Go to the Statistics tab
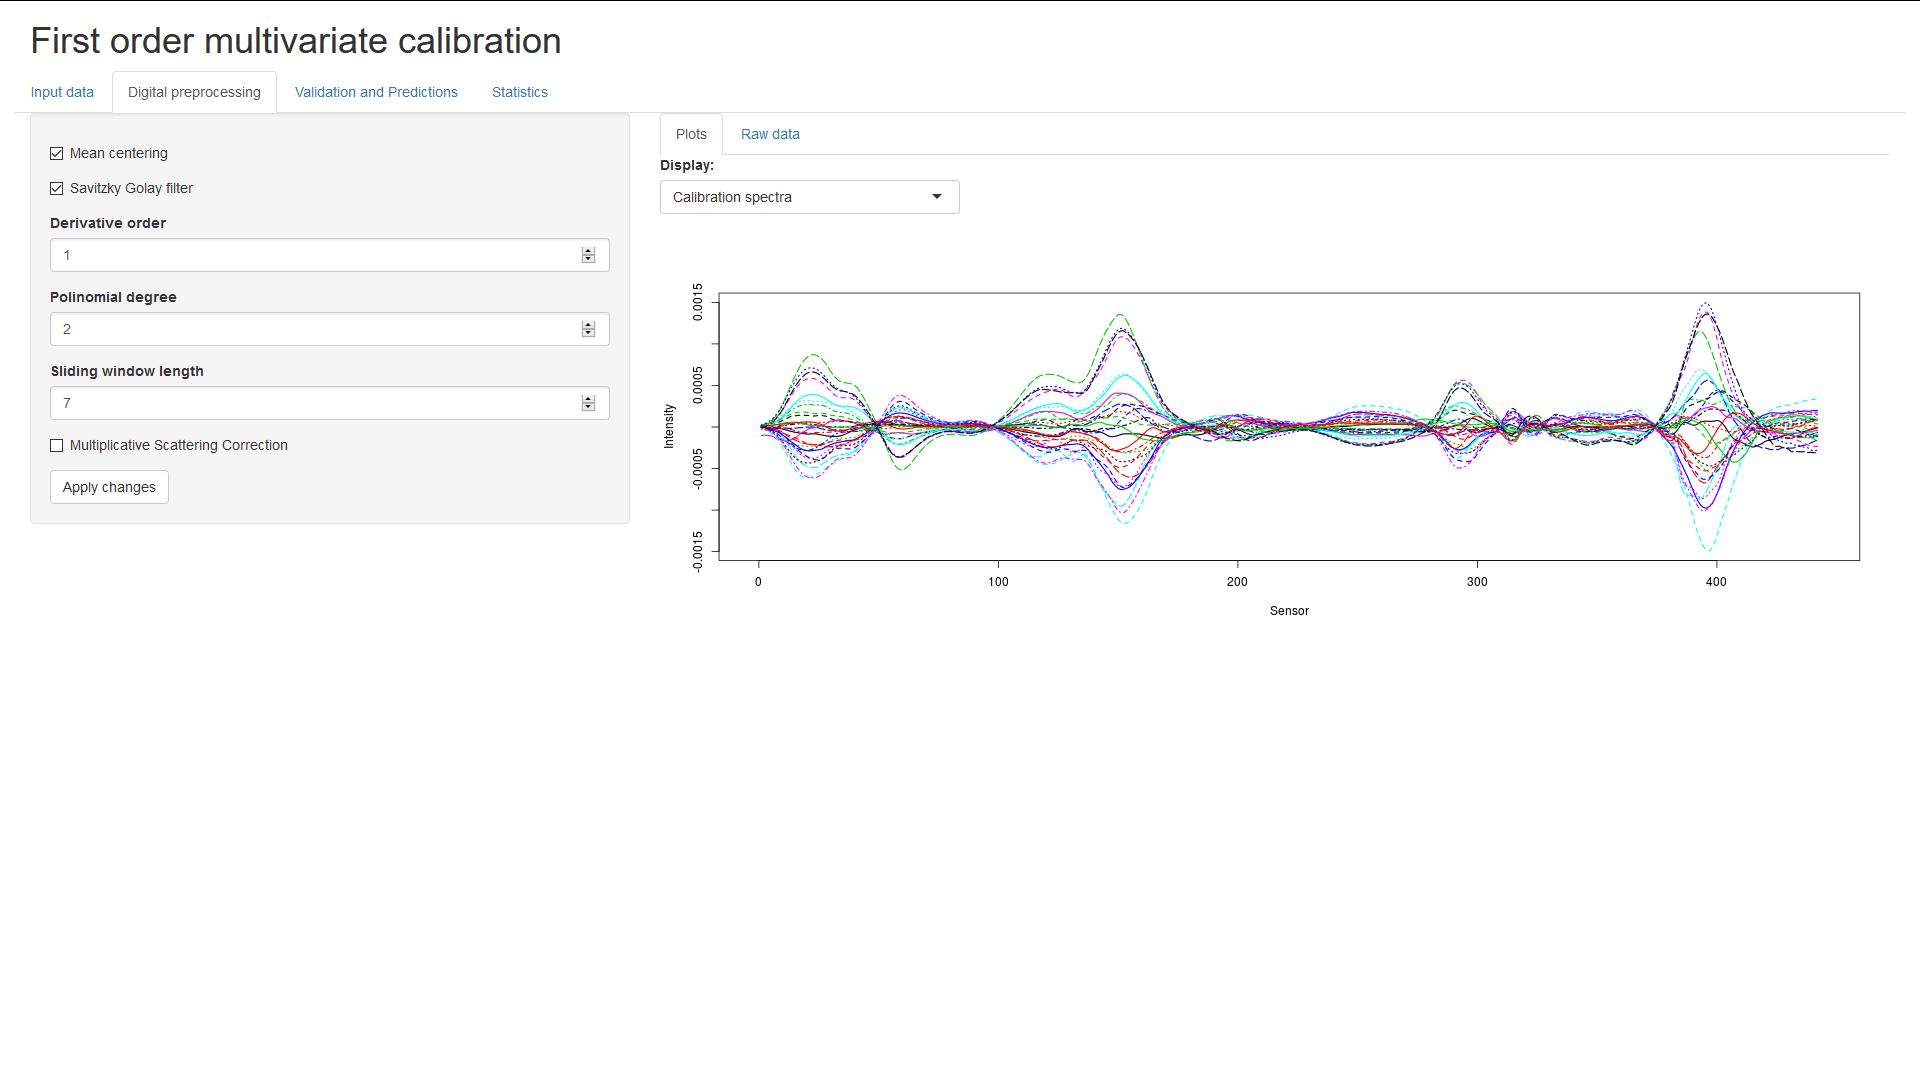This screenshot has height=1080, width=1920. [x=519, y=92]
